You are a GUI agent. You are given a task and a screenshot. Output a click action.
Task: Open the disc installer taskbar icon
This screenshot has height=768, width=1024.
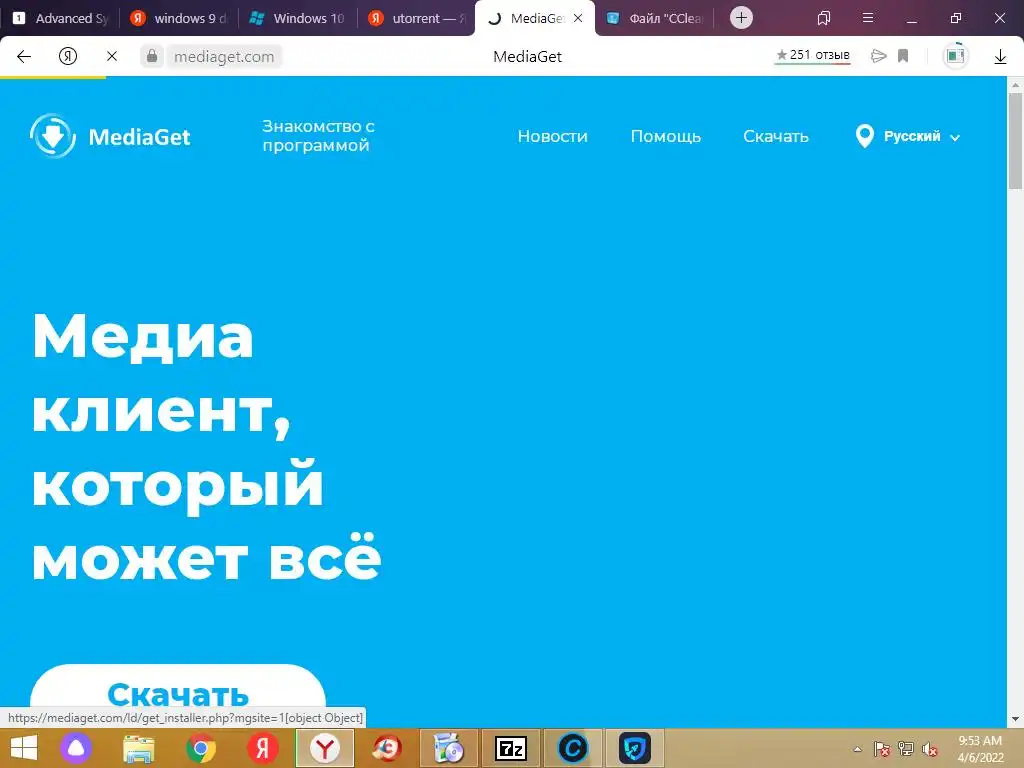tap(449, 748)
